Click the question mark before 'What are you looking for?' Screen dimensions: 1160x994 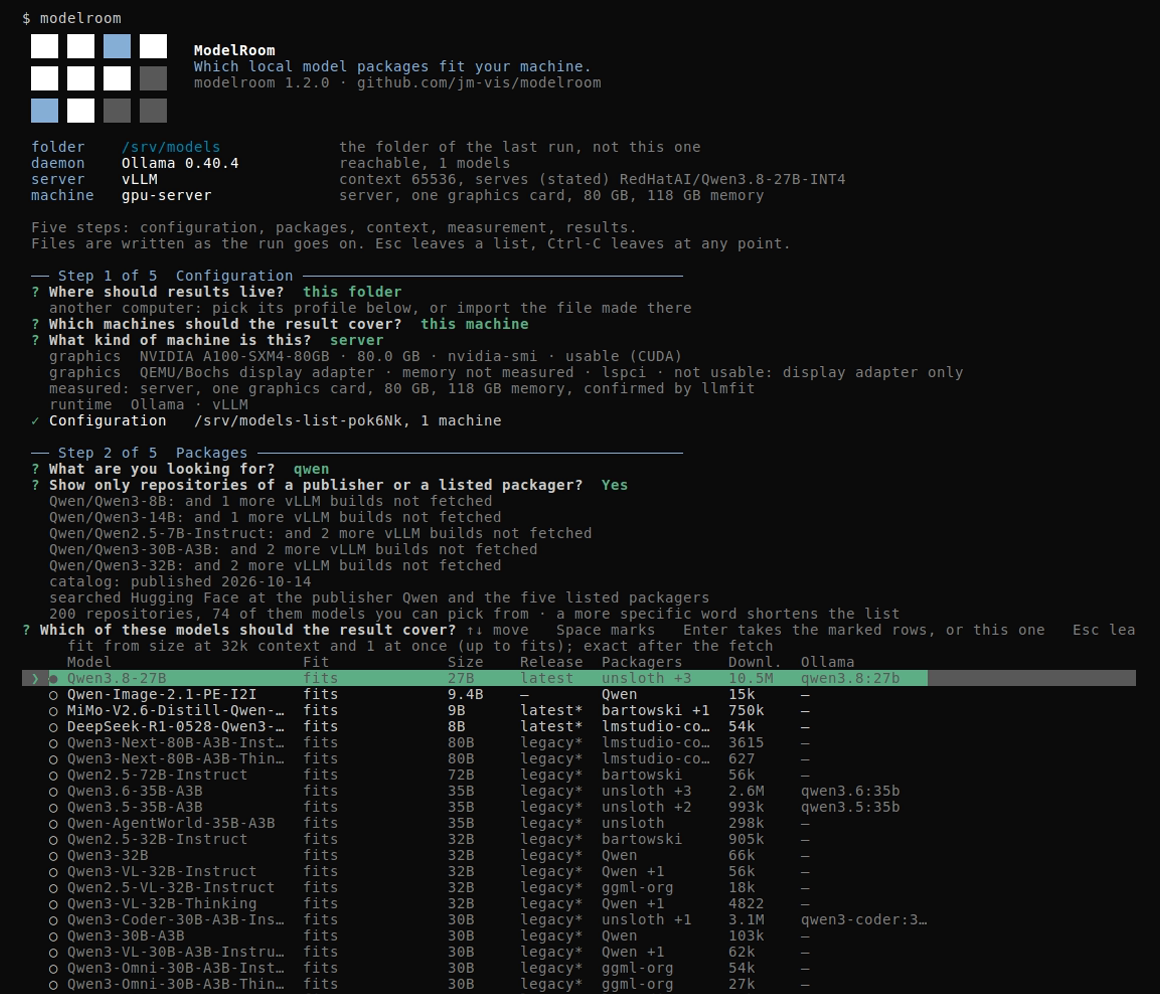tap(35, 469)
